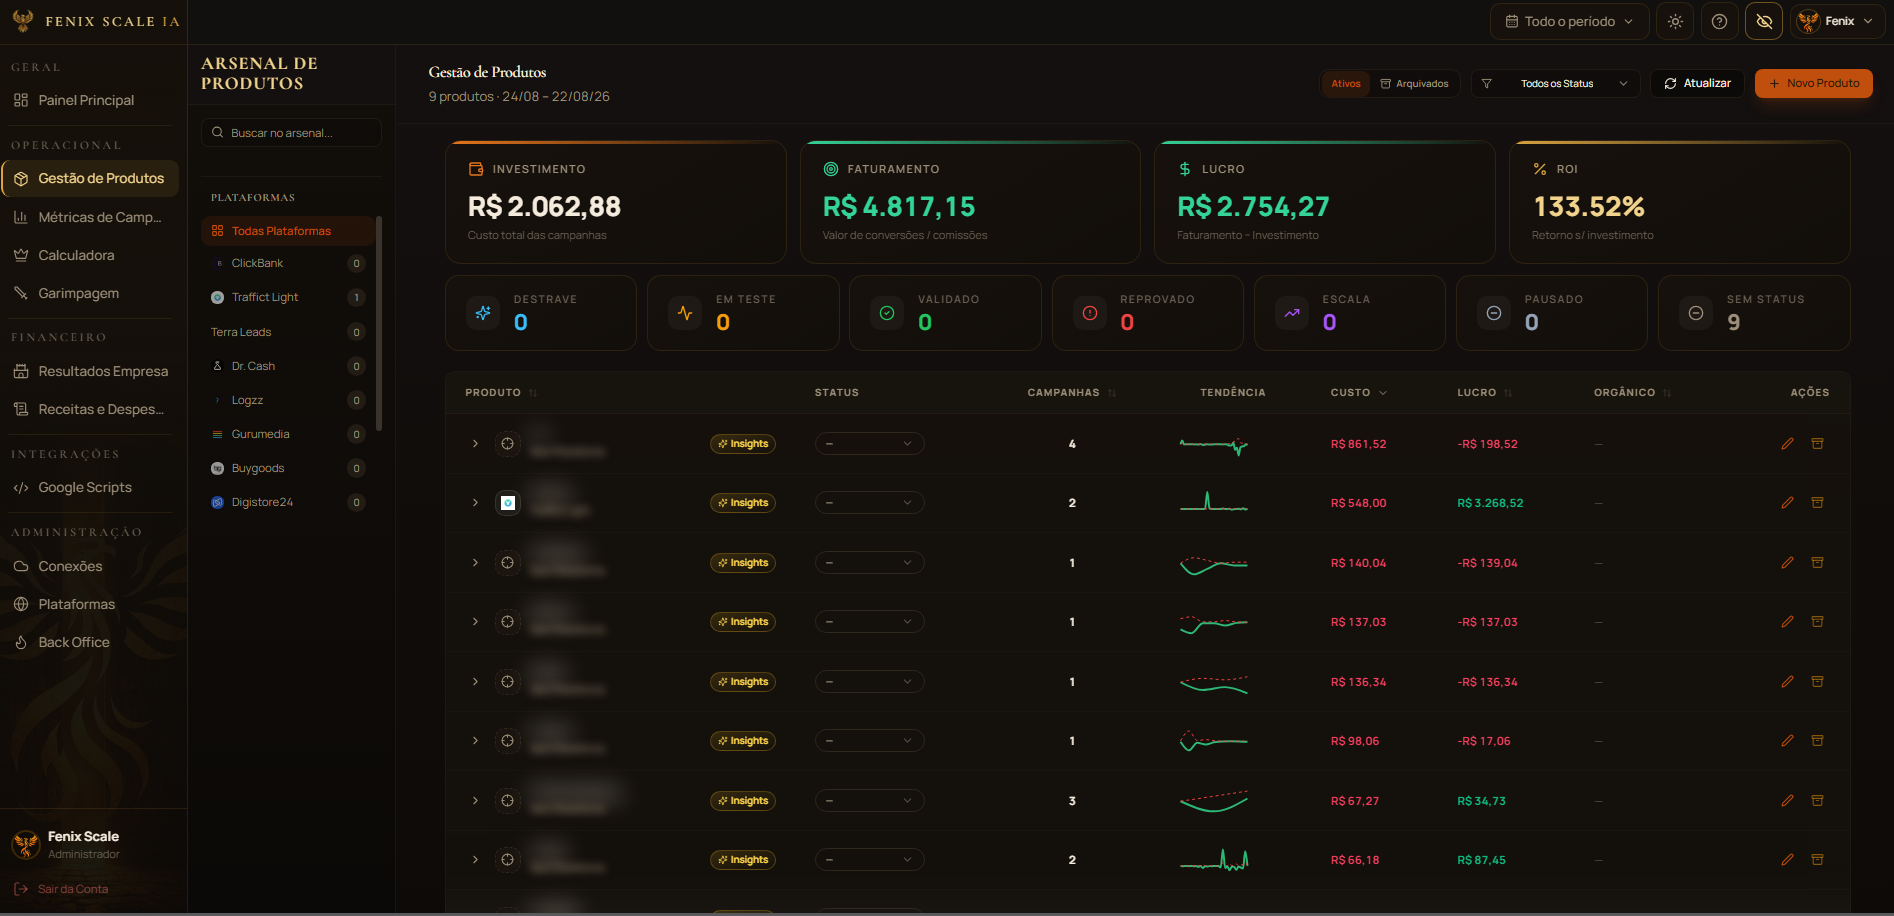Select the Todas Plataformas filter

pos(288,231)
